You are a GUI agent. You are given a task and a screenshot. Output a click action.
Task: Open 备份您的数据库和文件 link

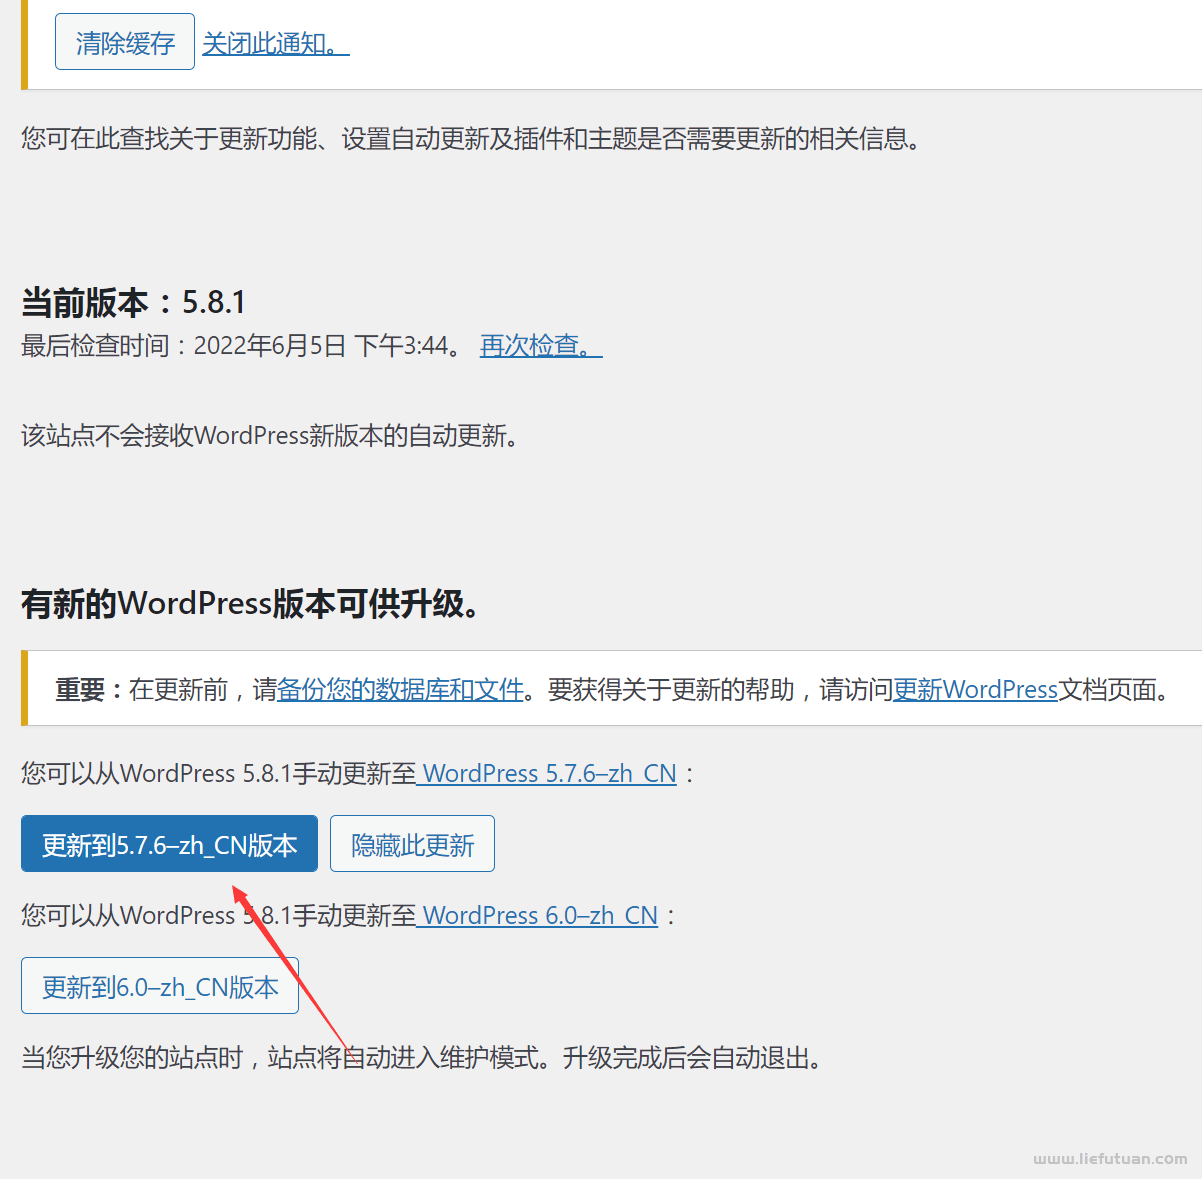pyautogui.click(x=400, y=690)
